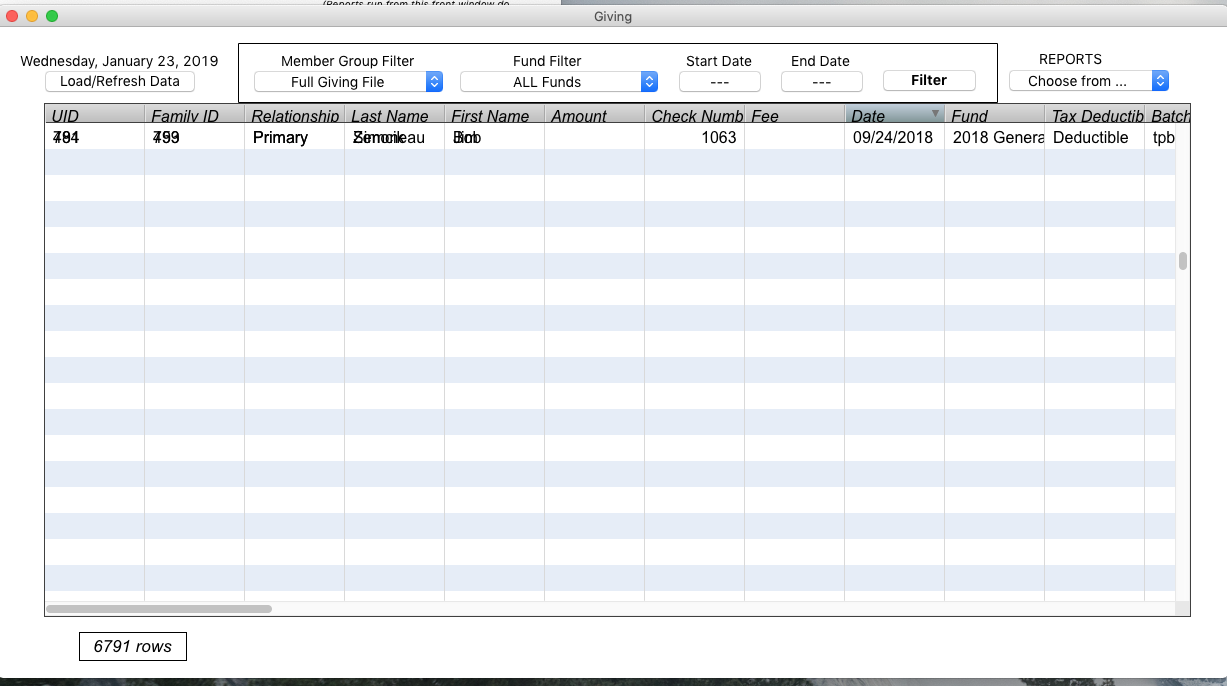Sort by Last Name column header
Image resolution: width=1227 pixels, height=686 pixels.
(x=394, y=116)
